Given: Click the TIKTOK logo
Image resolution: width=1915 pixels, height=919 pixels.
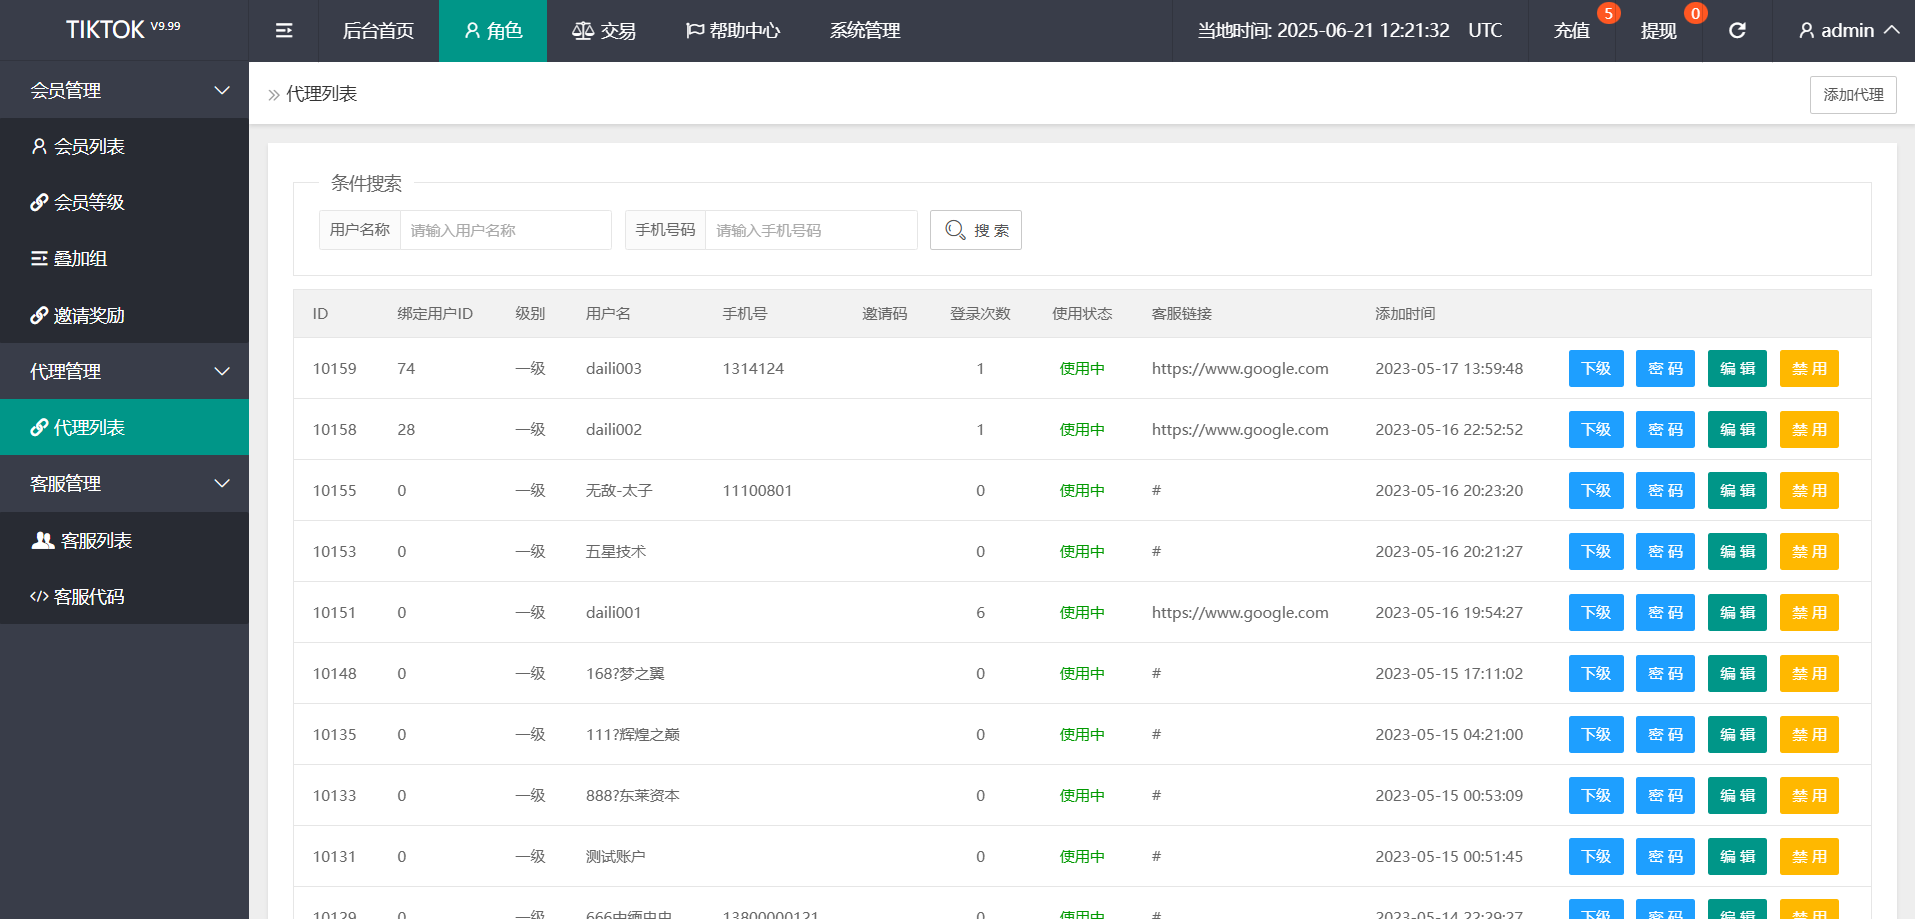Looking at the screenshot, I should tap(123, 29).
